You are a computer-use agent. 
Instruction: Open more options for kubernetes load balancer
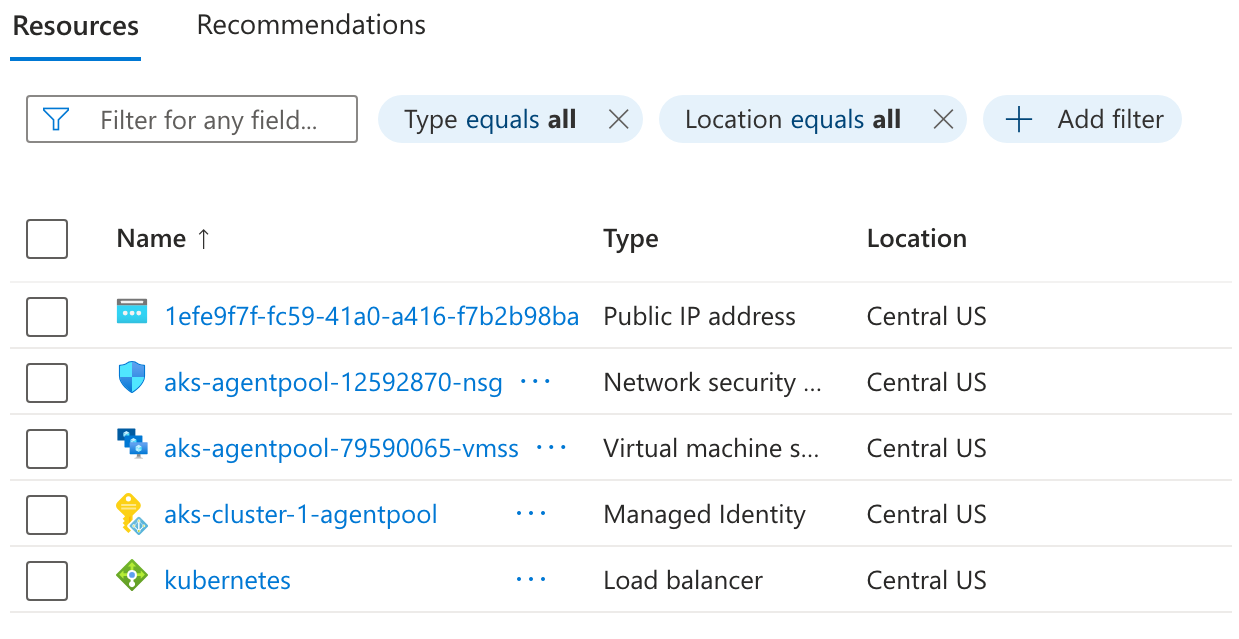coord(531,580)
